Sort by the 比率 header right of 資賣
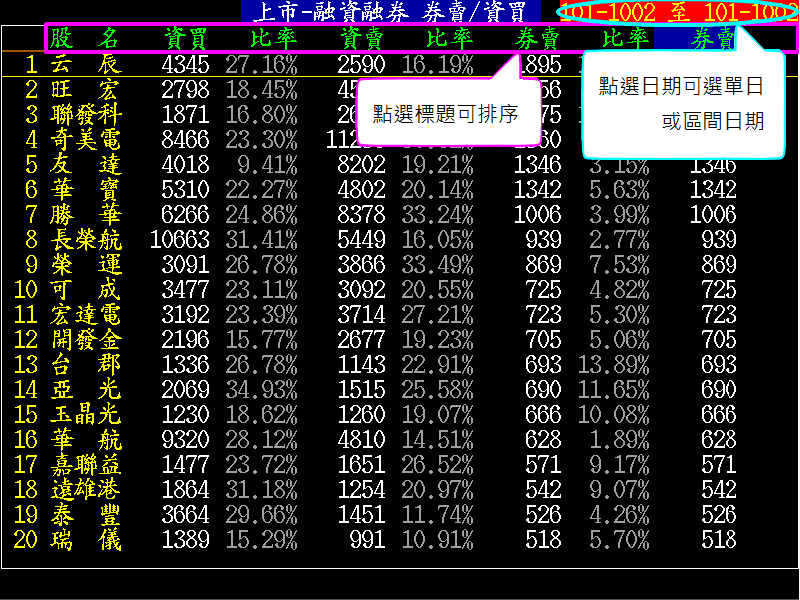The height and width of the screenshot is (600, 800). [x=449, y=39]
